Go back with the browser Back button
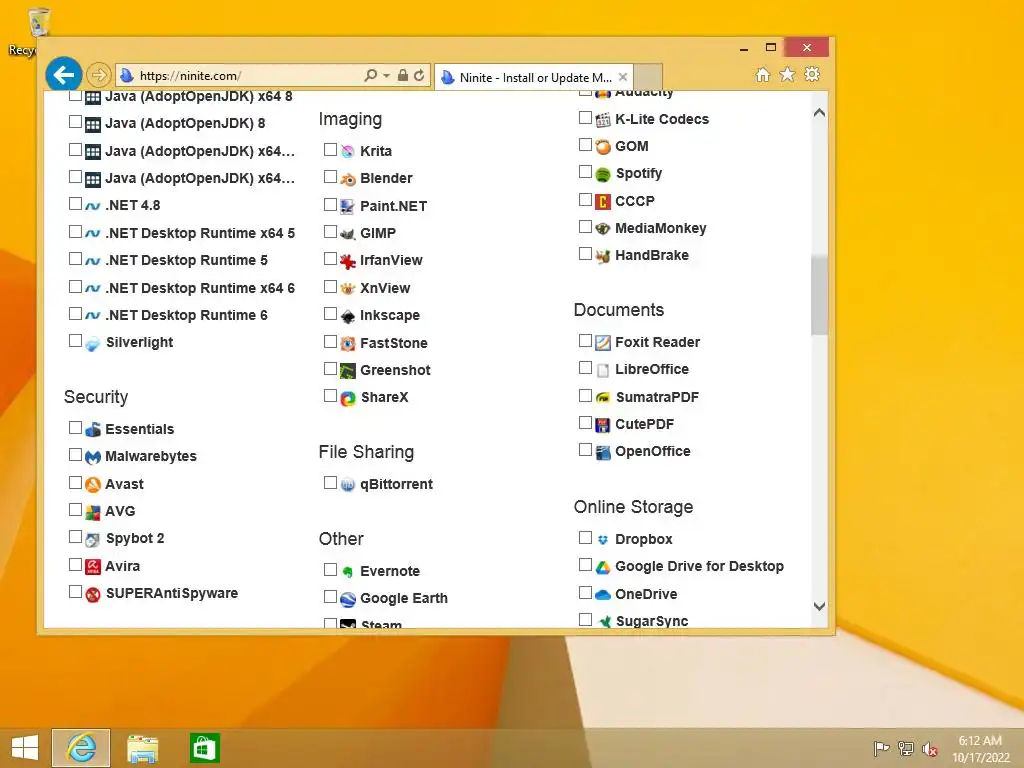This screenshot has height=768, width=1024. pyautogui.click(x=63, y=75)
